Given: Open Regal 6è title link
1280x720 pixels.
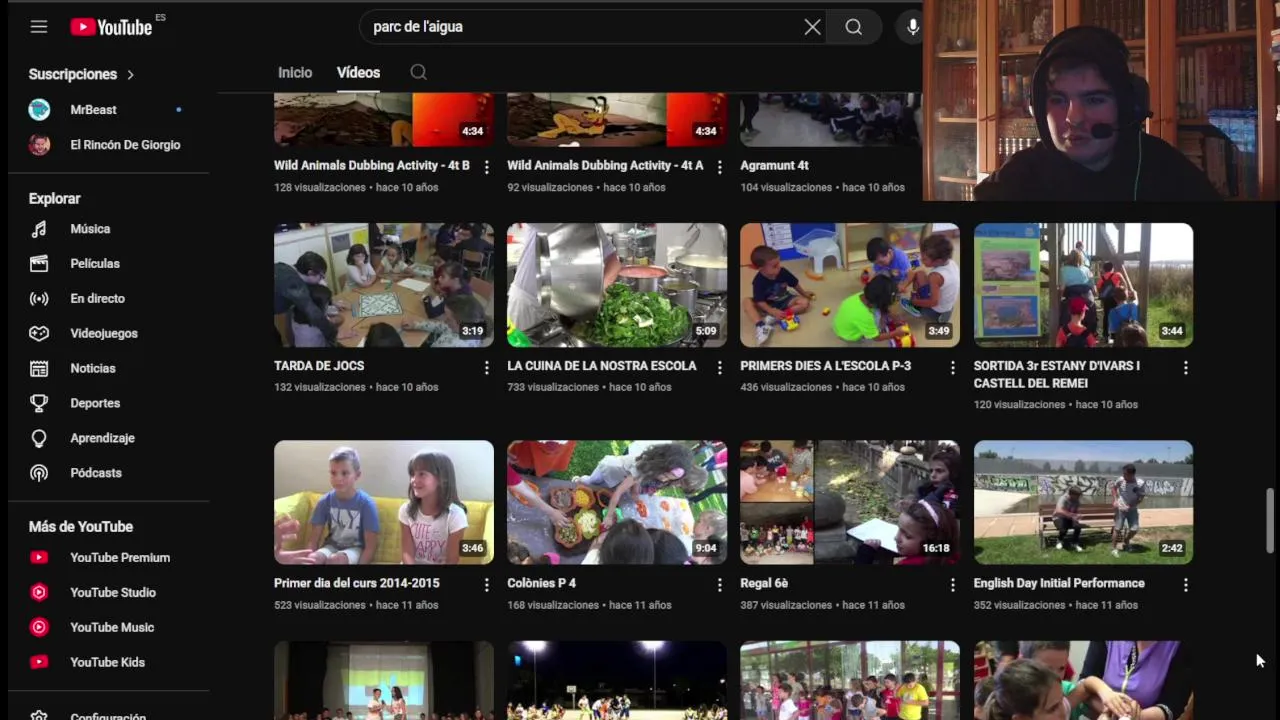Looking at the screenshot, I should coord(764,583).
